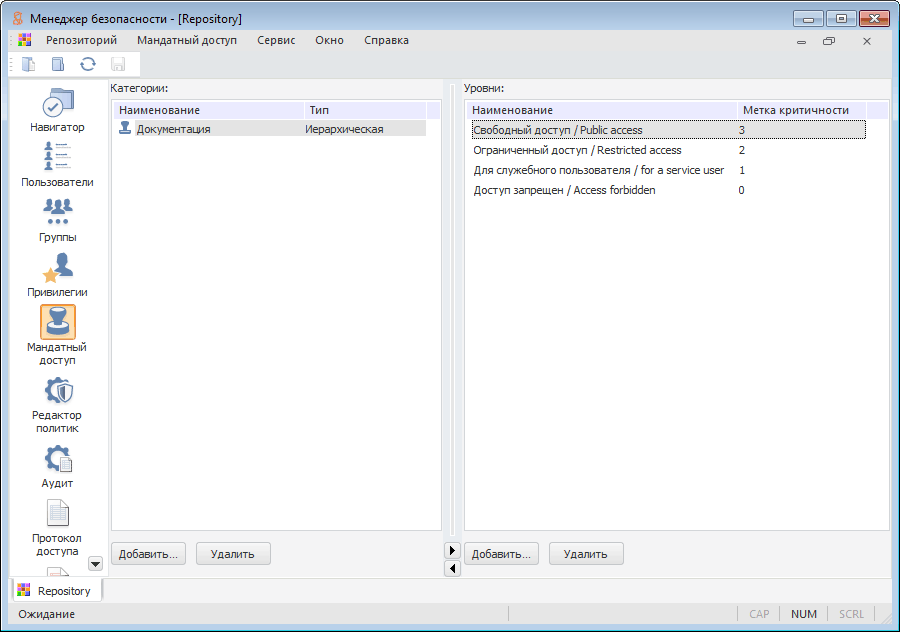Viewport: 900px width, 632px height.
Task: Open the Привилегии sidebar section
Action: (57, 275)
